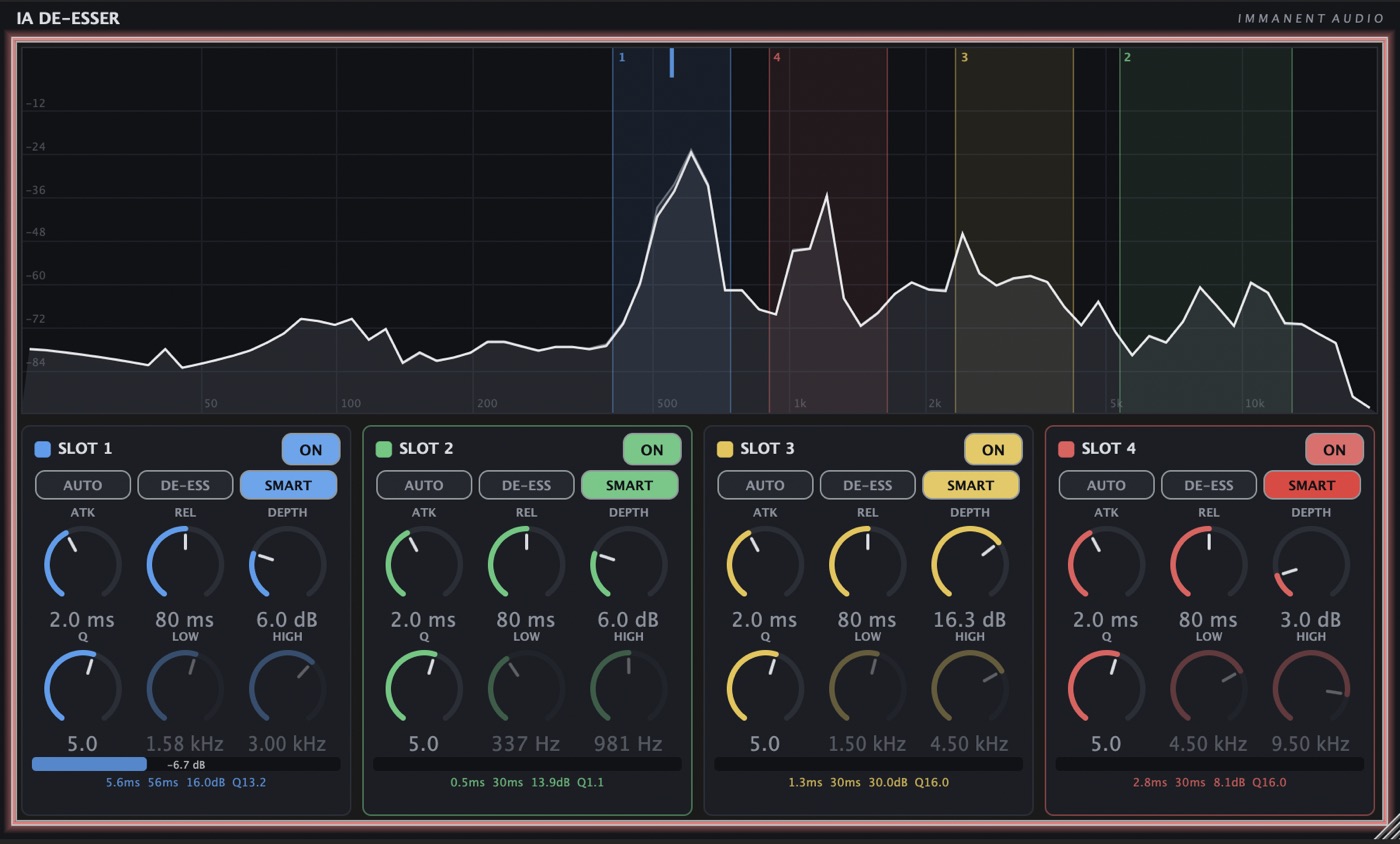Turn off Slot 1 with its ON button
Image resolution: width=1400 pixels, height=844 pixels.
click(311, 450)
